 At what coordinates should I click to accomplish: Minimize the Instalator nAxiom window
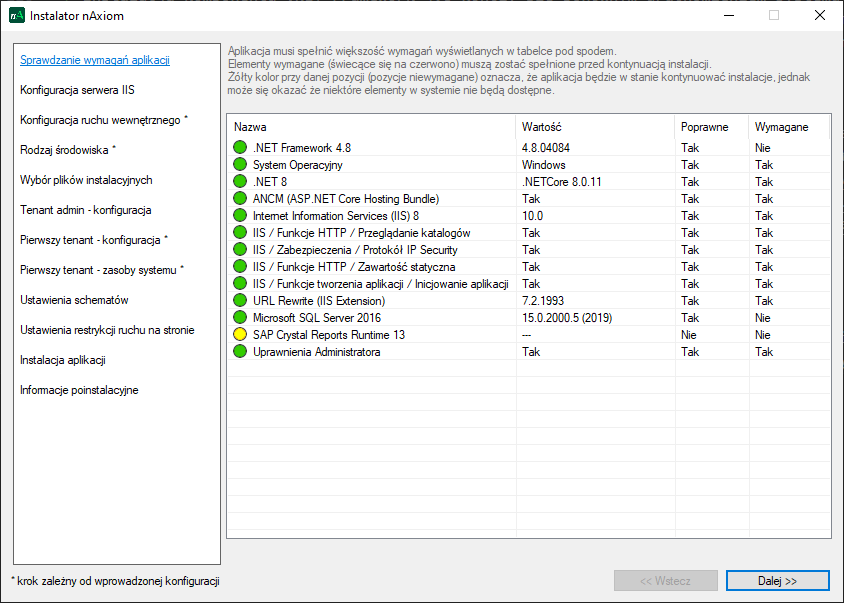(729, 15)
